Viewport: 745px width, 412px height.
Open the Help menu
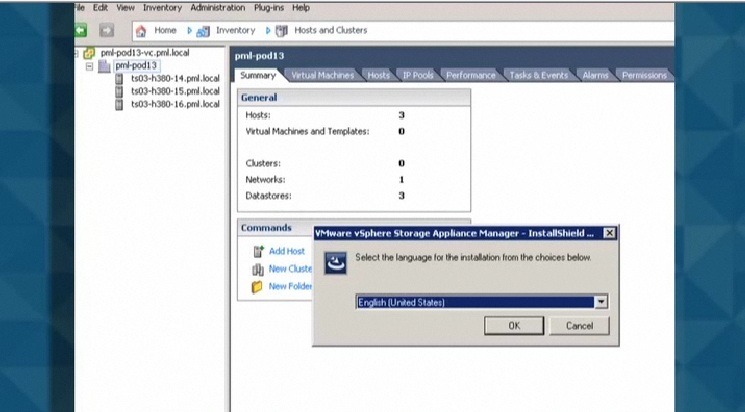301,8
